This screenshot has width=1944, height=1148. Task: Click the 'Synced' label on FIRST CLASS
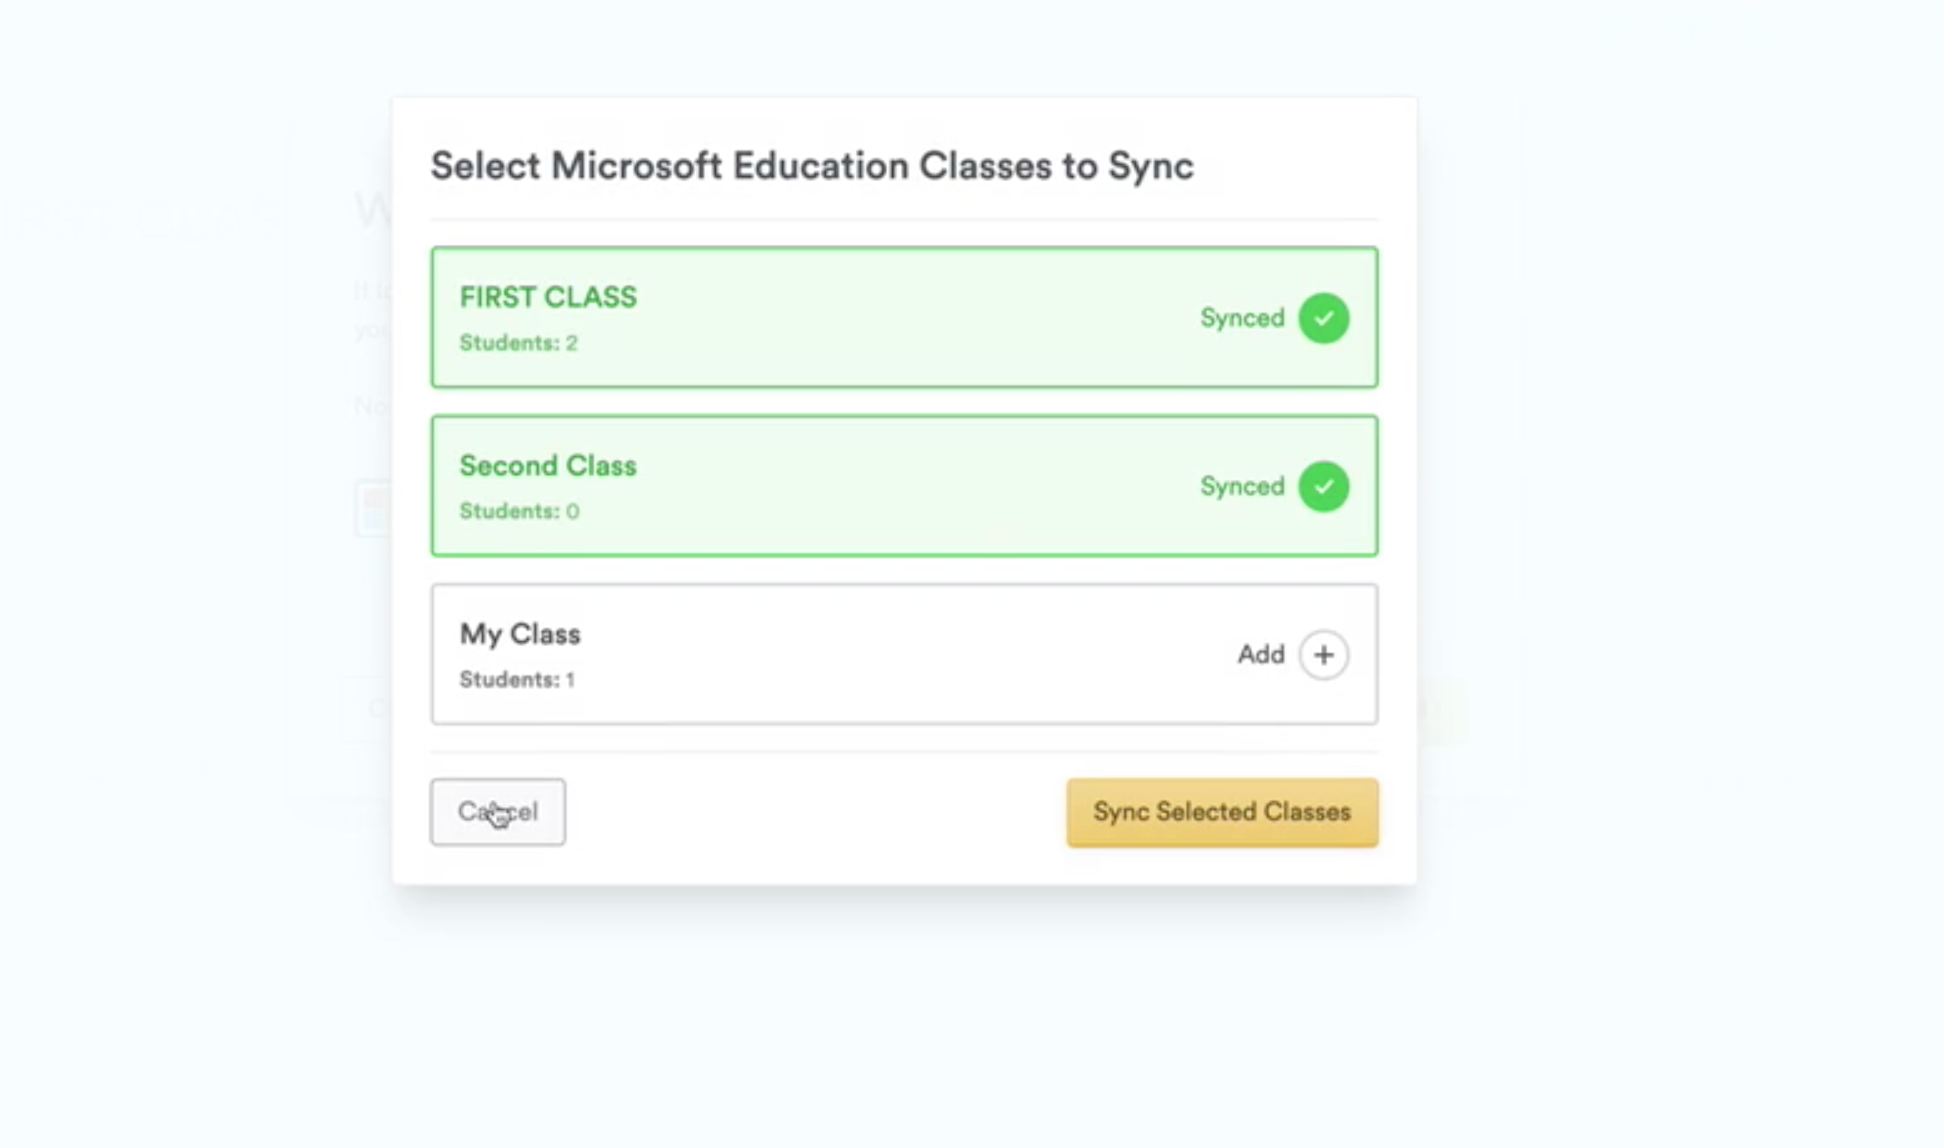tap(1242, 318)
